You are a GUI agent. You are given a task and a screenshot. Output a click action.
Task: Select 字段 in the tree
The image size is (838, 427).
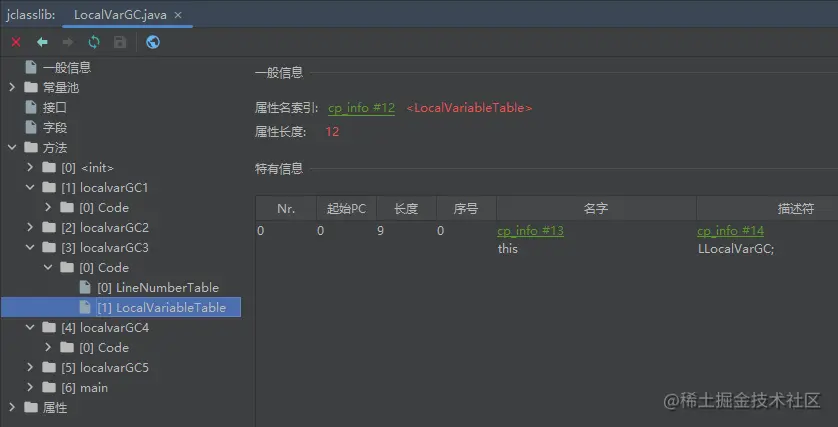[x=55, y=128]
